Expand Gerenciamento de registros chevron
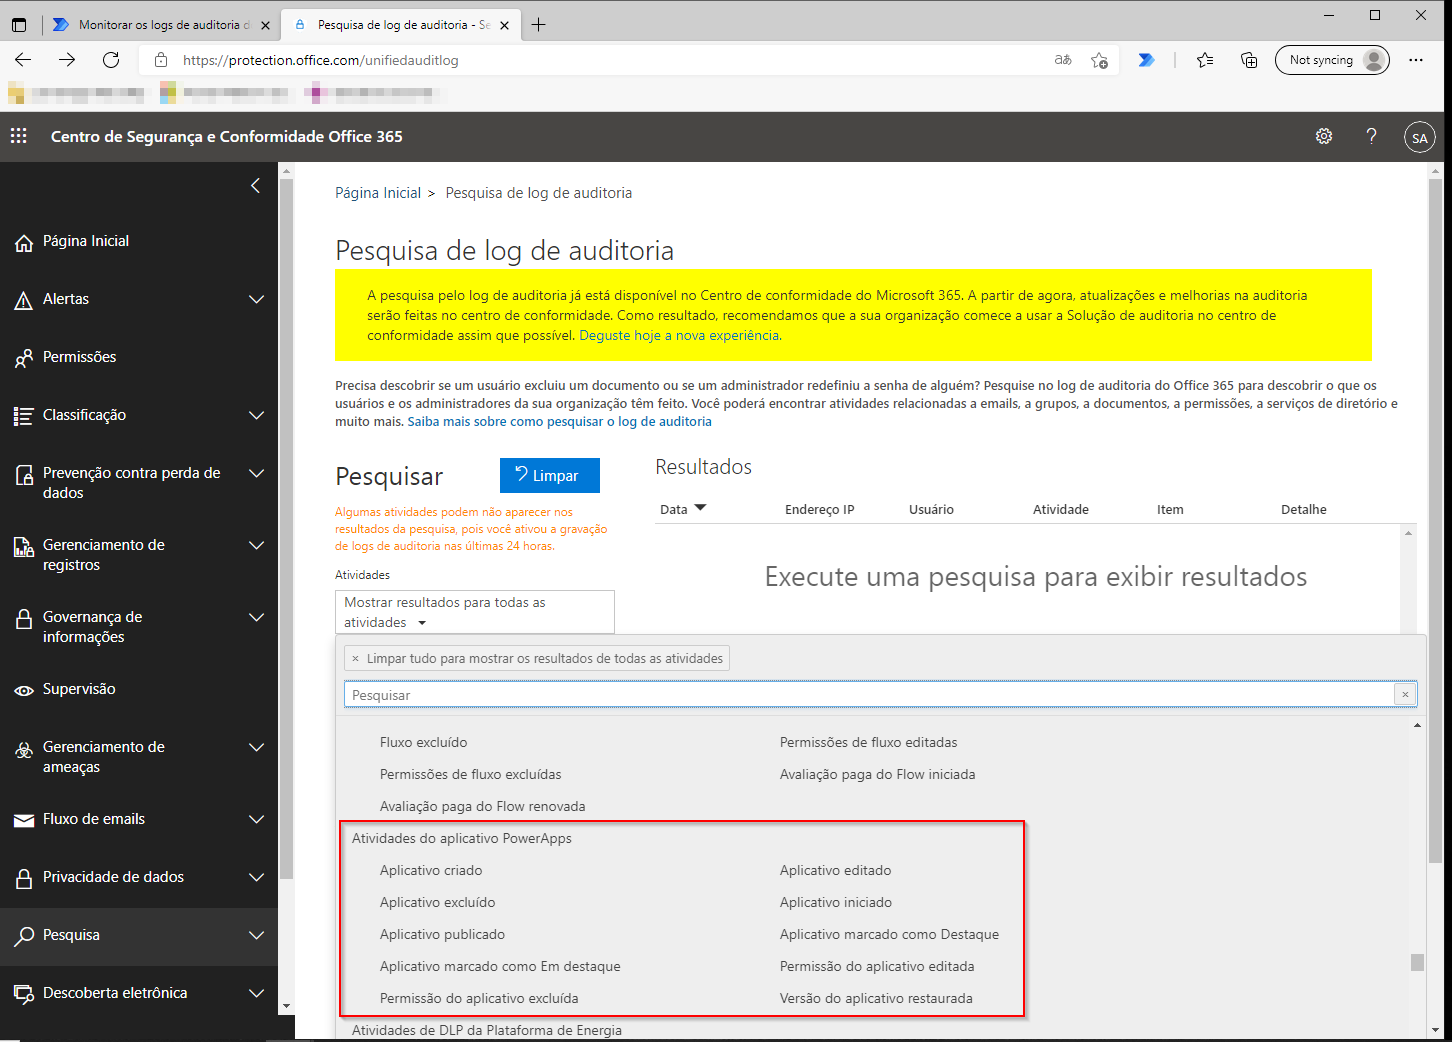The width and height of the screenshot is (1452, 1042). pyautogui.click(x=257, y=545)
